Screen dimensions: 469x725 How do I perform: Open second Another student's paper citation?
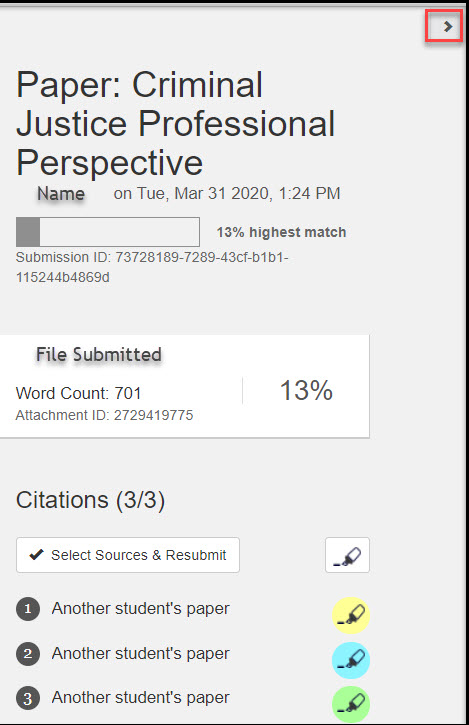pyautogui.click(x=141, y=653)
